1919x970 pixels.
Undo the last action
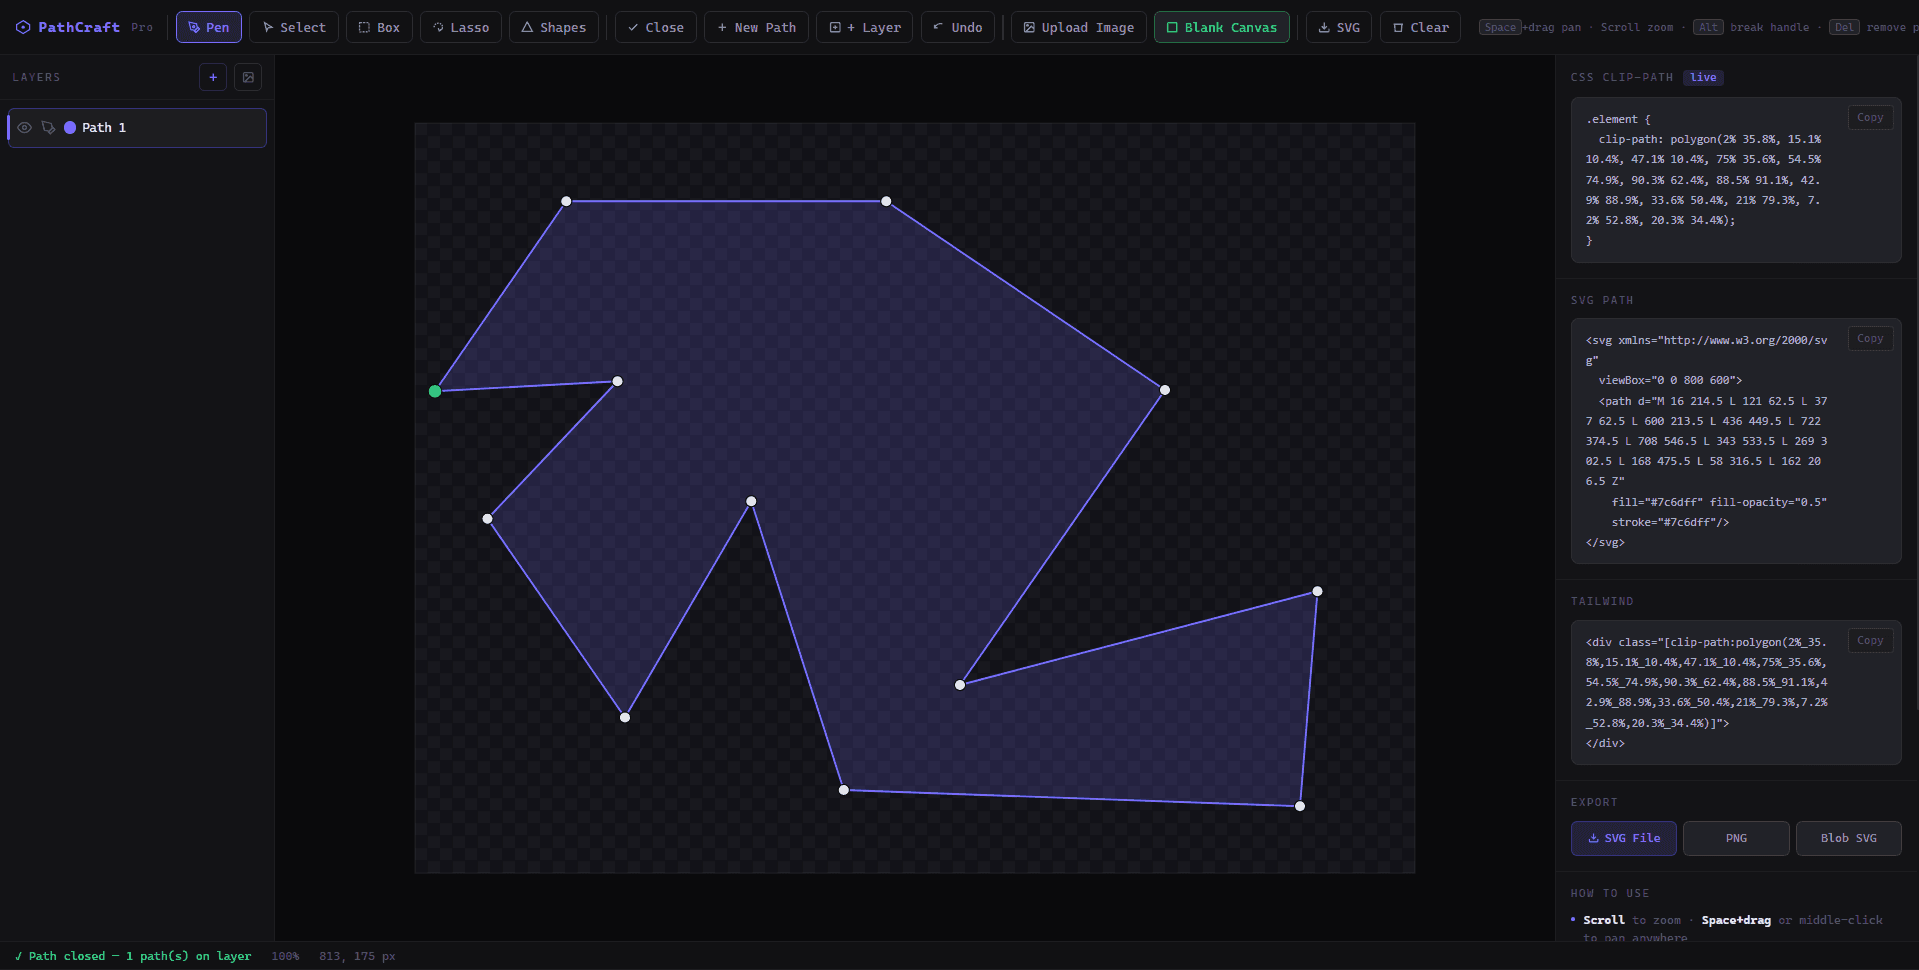pos(957,27)
